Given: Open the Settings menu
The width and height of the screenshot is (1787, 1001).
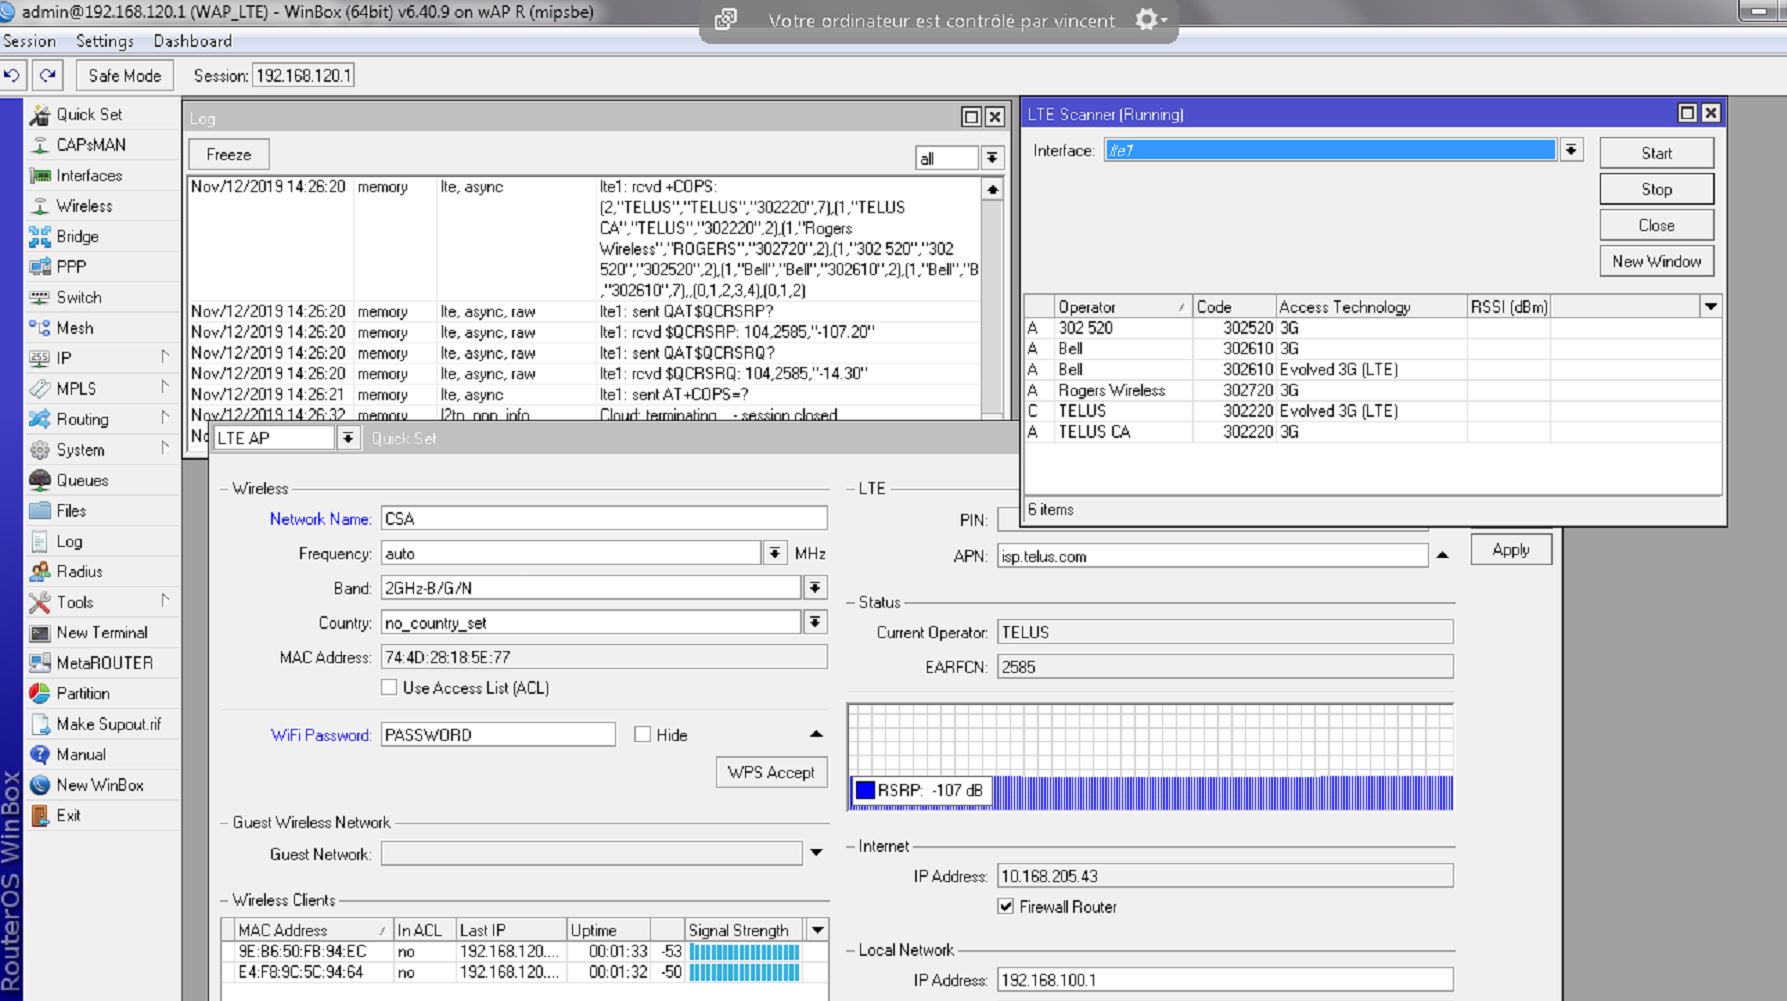Looking at the screenshot, I should click(104, 41).
